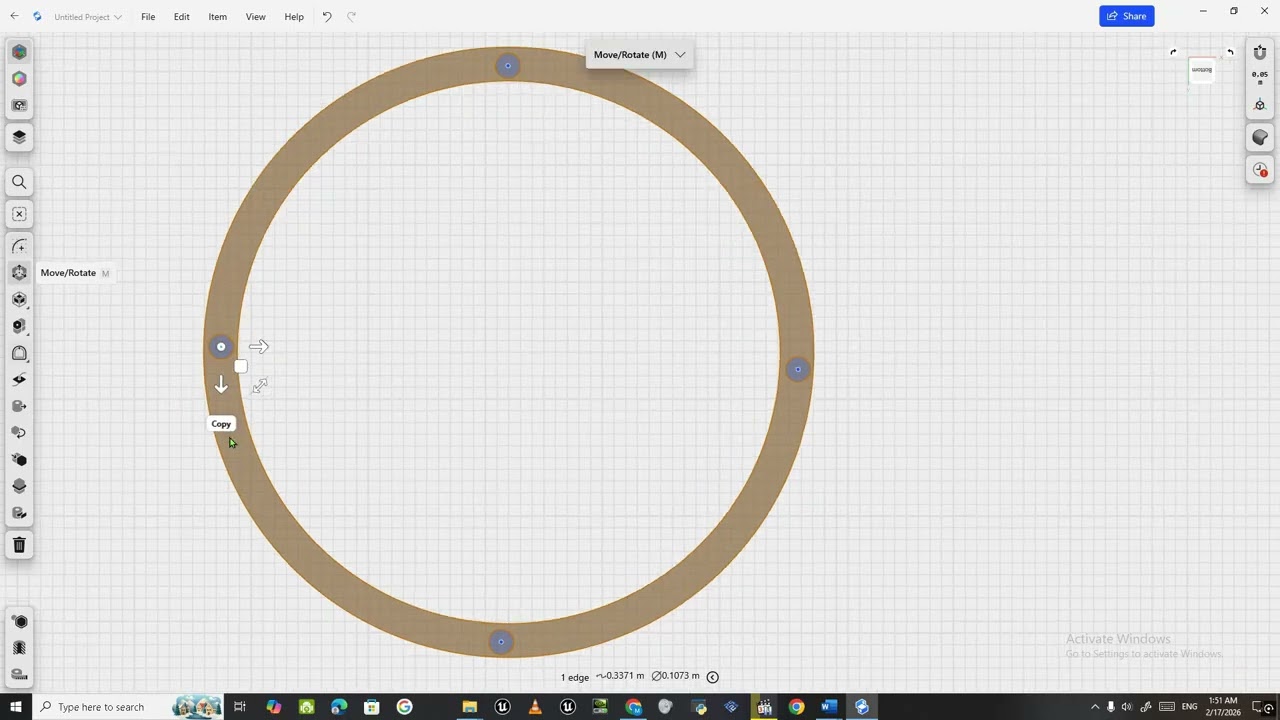
Task: Click the measure tape icon at bottom left
Action: pyautogui.click(x=19, y=675)
